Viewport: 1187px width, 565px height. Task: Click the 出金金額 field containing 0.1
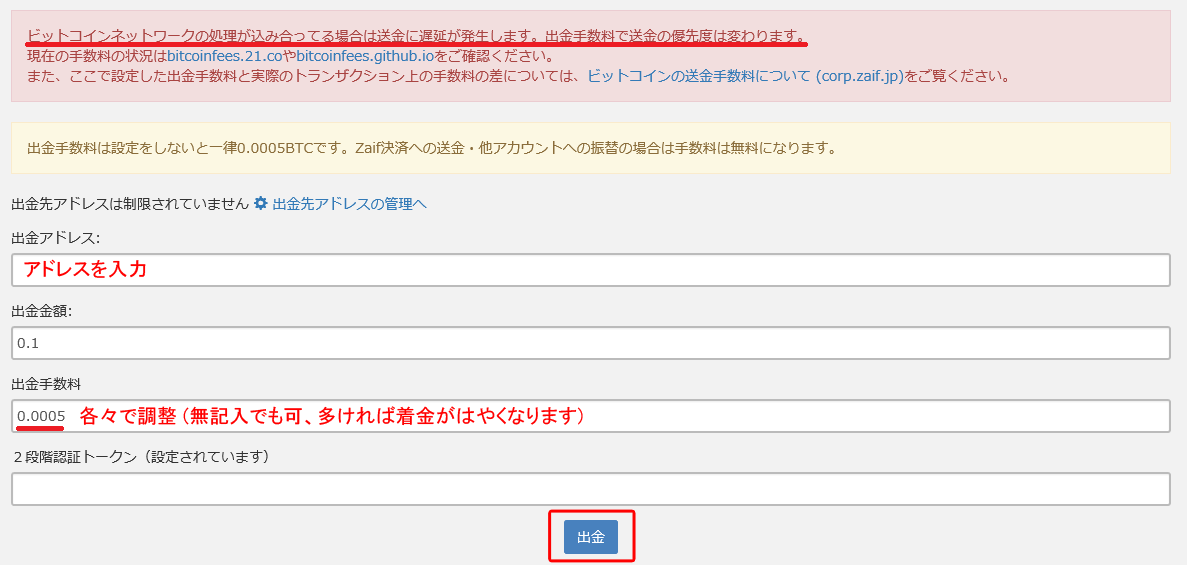coord(590,343)
